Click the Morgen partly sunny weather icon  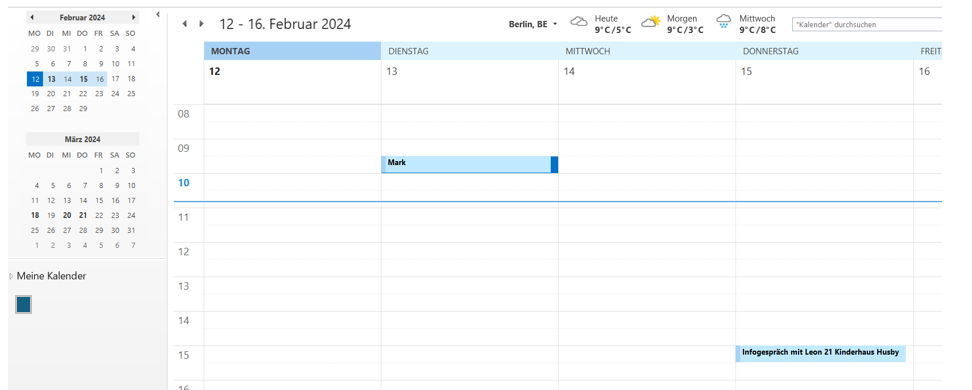[651, 23]
